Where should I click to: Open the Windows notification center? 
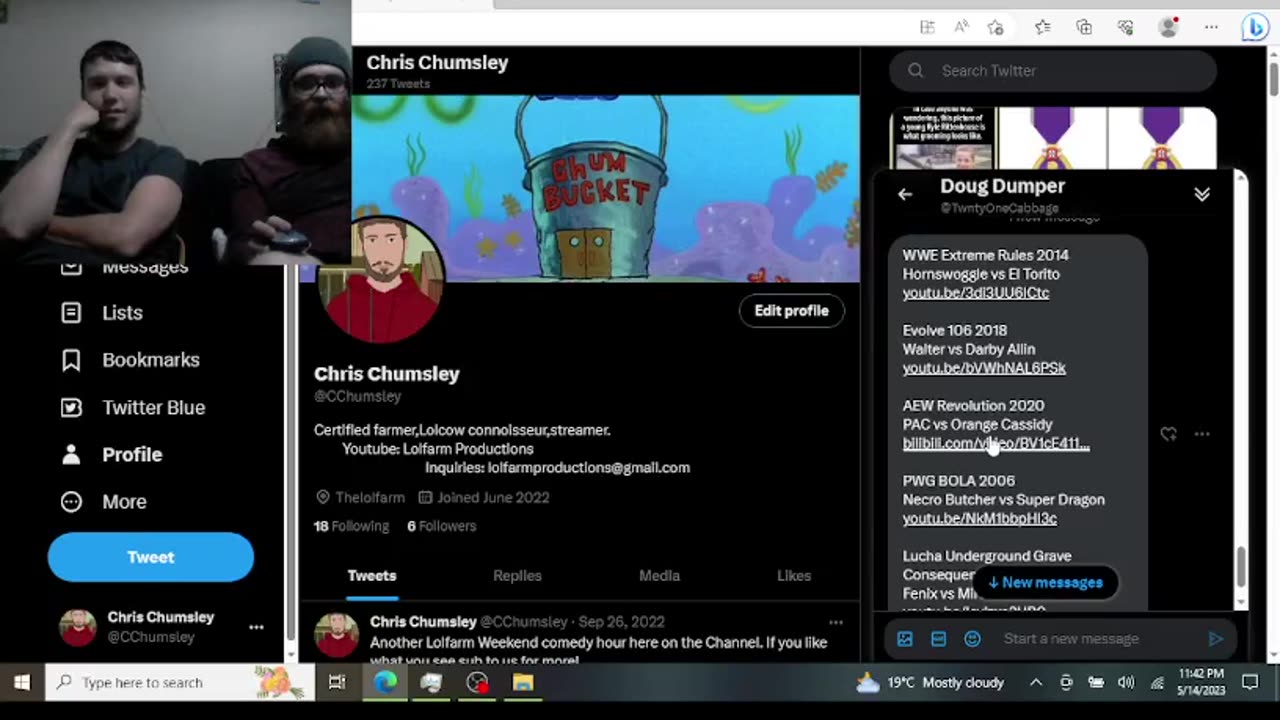(1250, 683)
